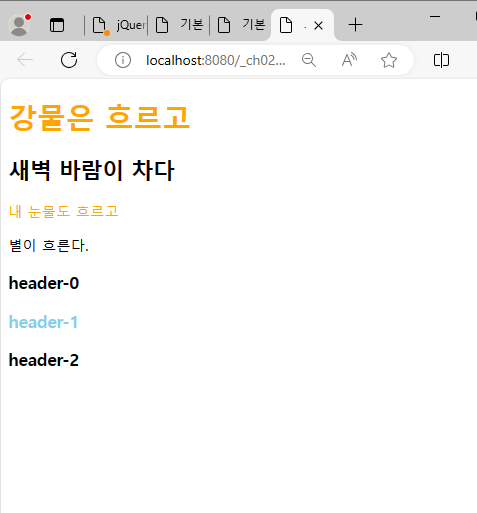Click the zoom out magnifier icon
The width and height of the screenshot is (477, 513).
pos(309,60)
